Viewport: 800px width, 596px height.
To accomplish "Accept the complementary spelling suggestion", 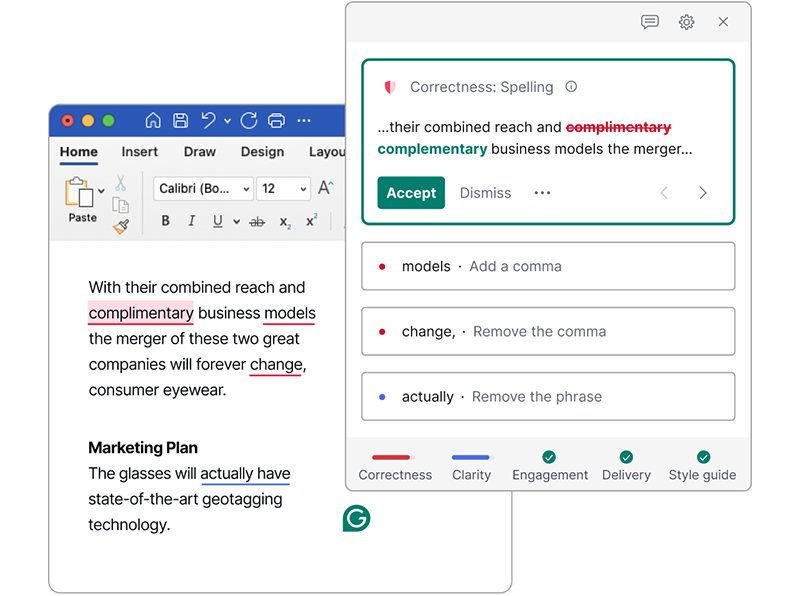I will [411, 193].
